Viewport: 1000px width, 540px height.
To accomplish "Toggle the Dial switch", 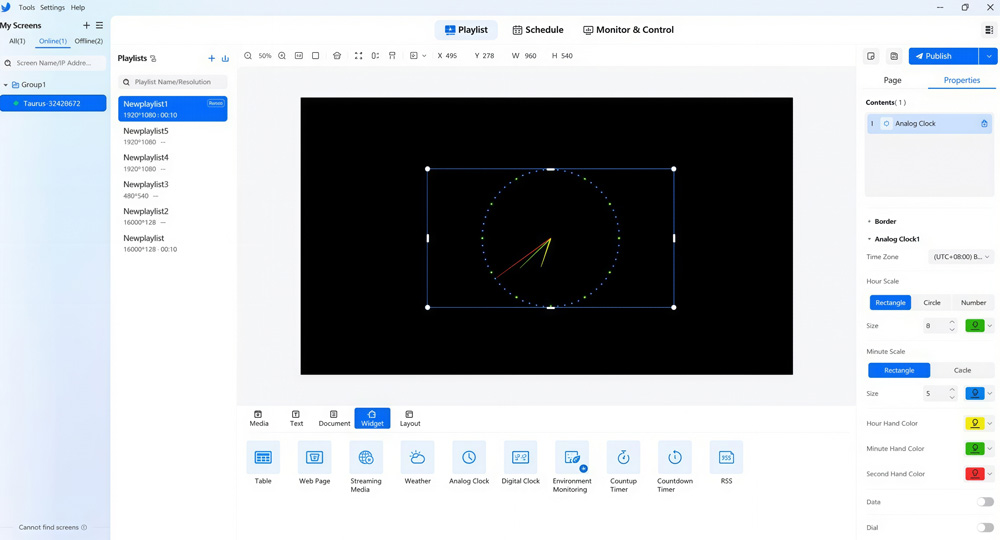I will click(985, 527).
